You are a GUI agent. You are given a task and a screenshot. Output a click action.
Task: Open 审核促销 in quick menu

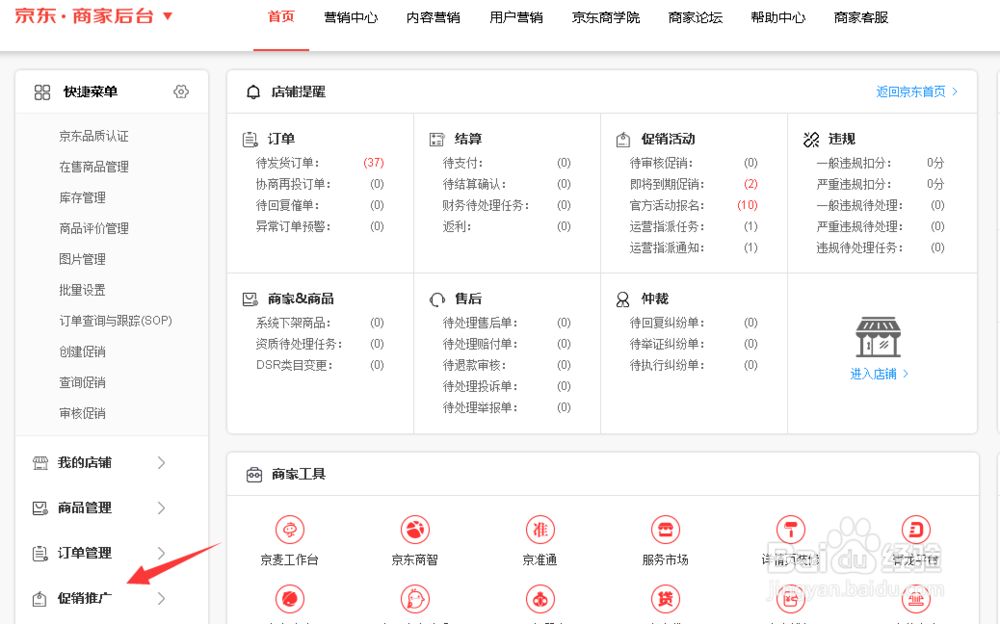point(82,413)
